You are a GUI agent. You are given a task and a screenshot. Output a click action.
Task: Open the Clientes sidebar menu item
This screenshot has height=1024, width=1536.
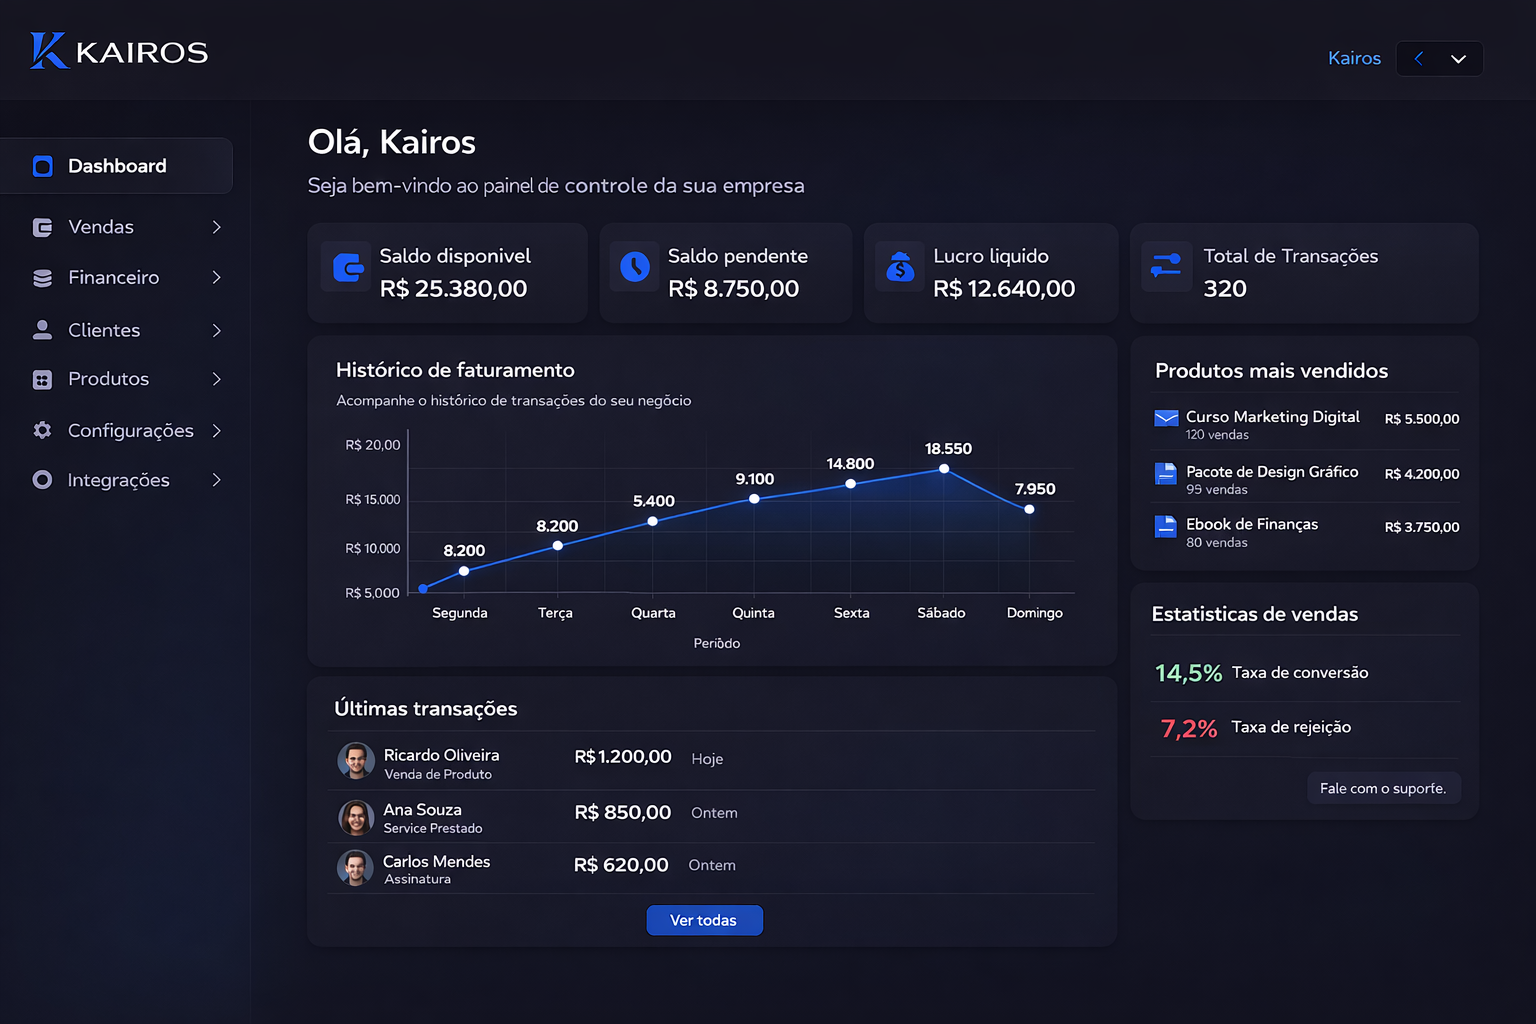coord(104,330)
